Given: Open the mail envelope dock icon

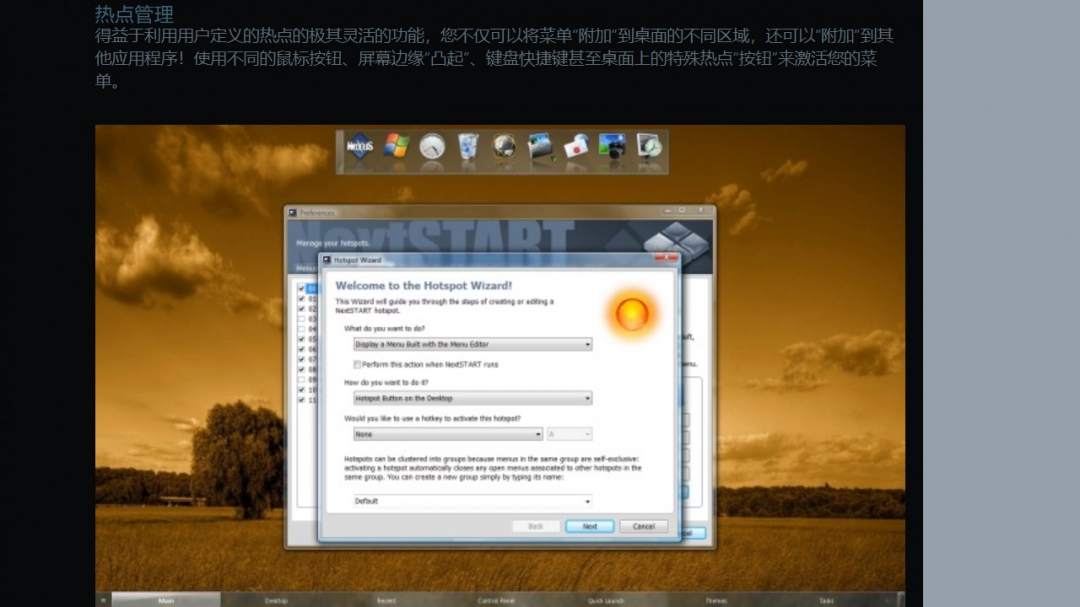Looking at the screenshot, I should click(575, 147).
